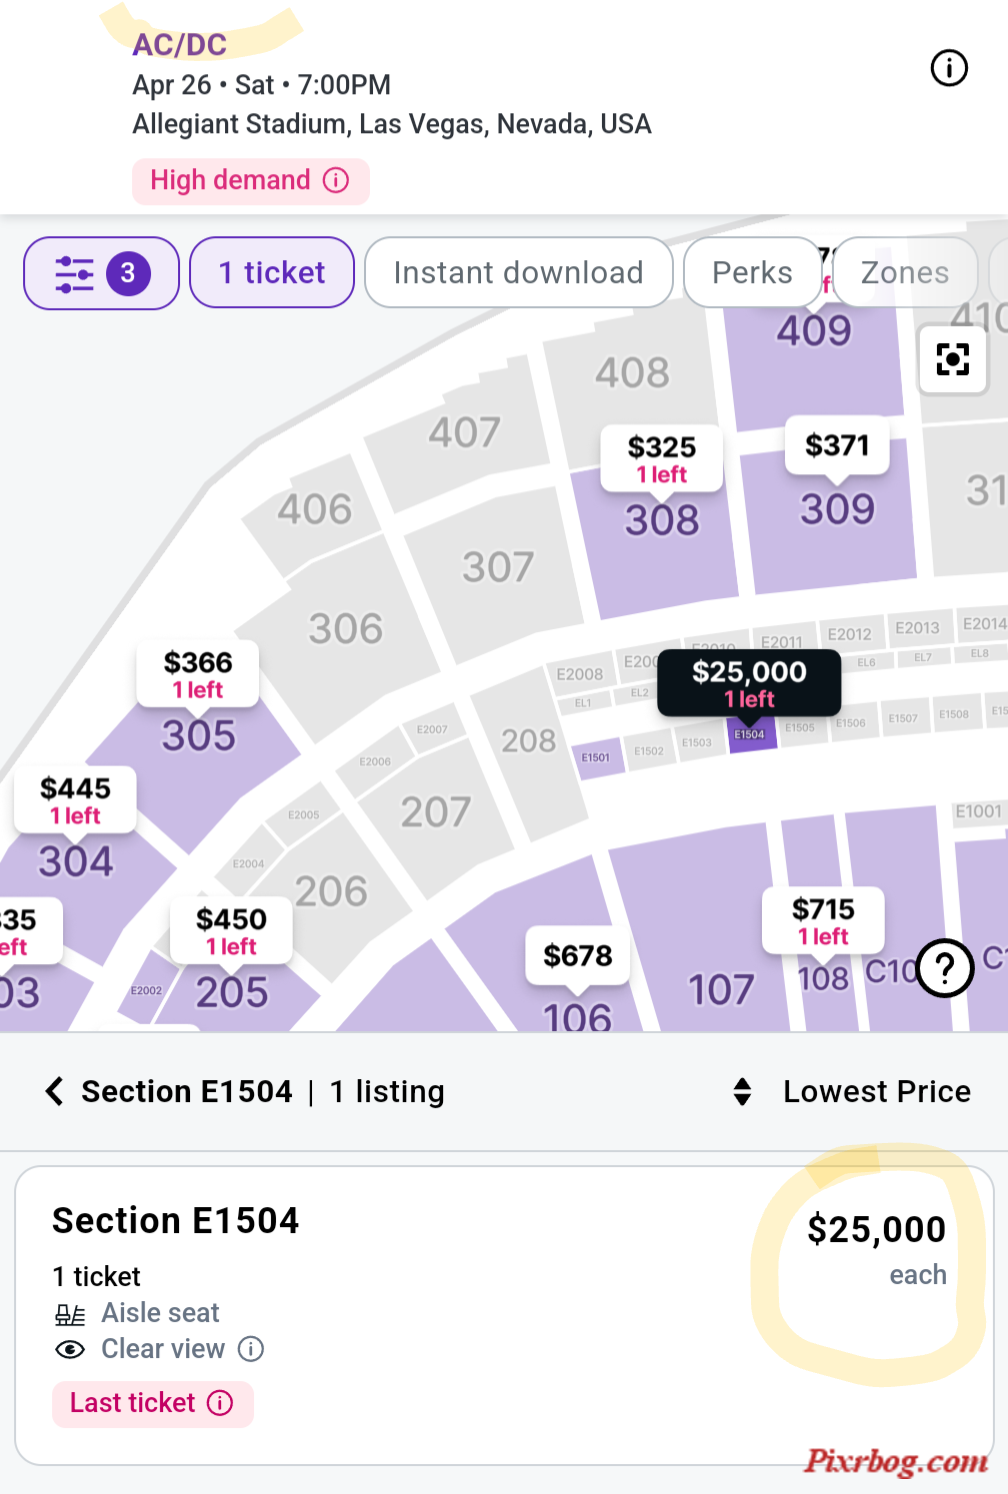Recenter the map with the focus icon

(x=953, y=359)
